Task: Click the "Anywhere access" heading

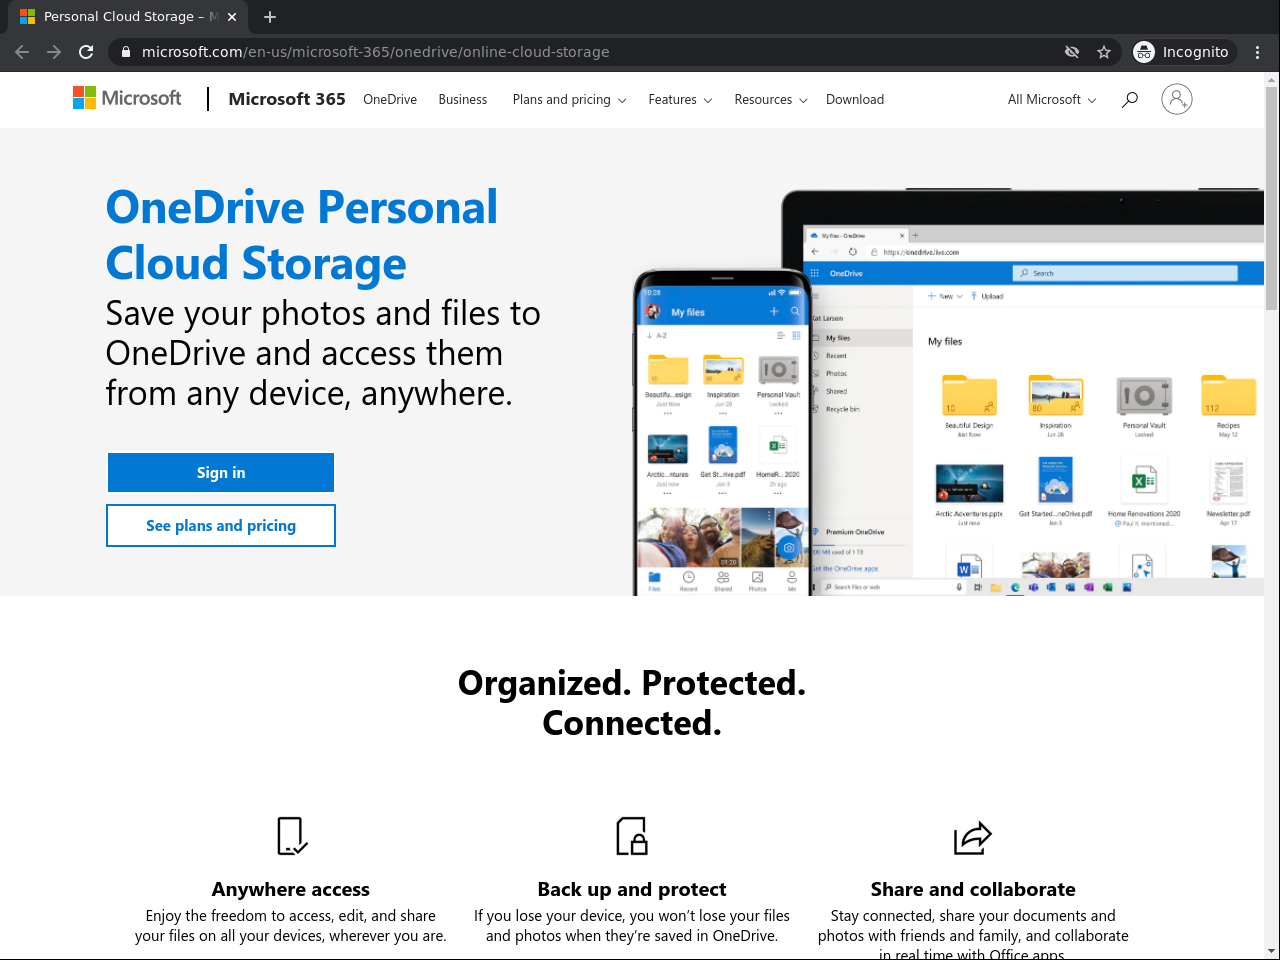Action: pos(291,889)
